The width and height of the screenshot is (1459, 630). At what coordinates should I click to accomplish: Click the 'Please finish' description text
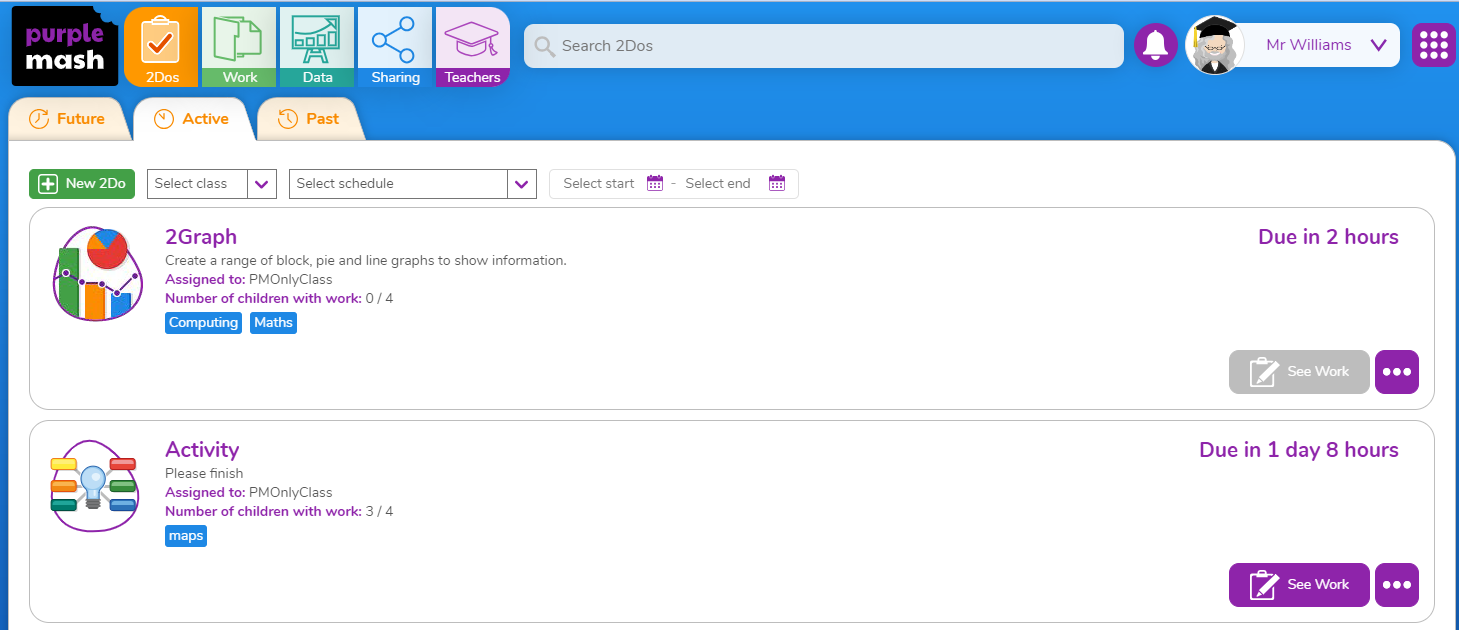pyautogui.click(x=204, y=474)
